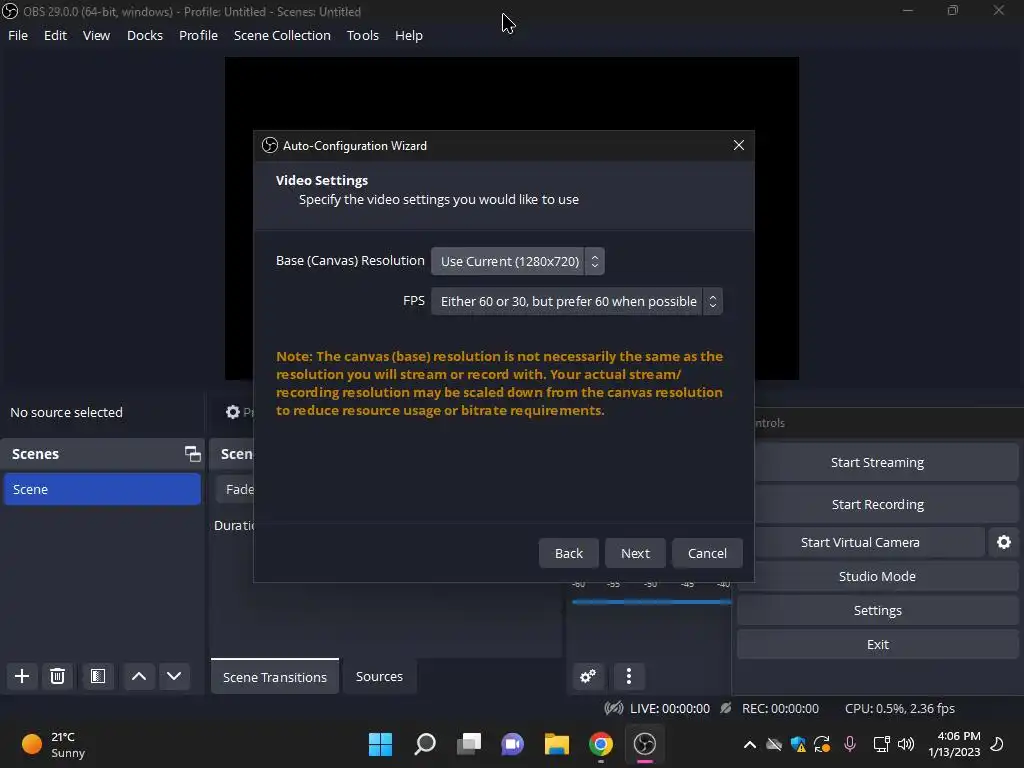Open Virtual Camera settings gear
Screen dimensions: 1024x768
(1004, 542)
